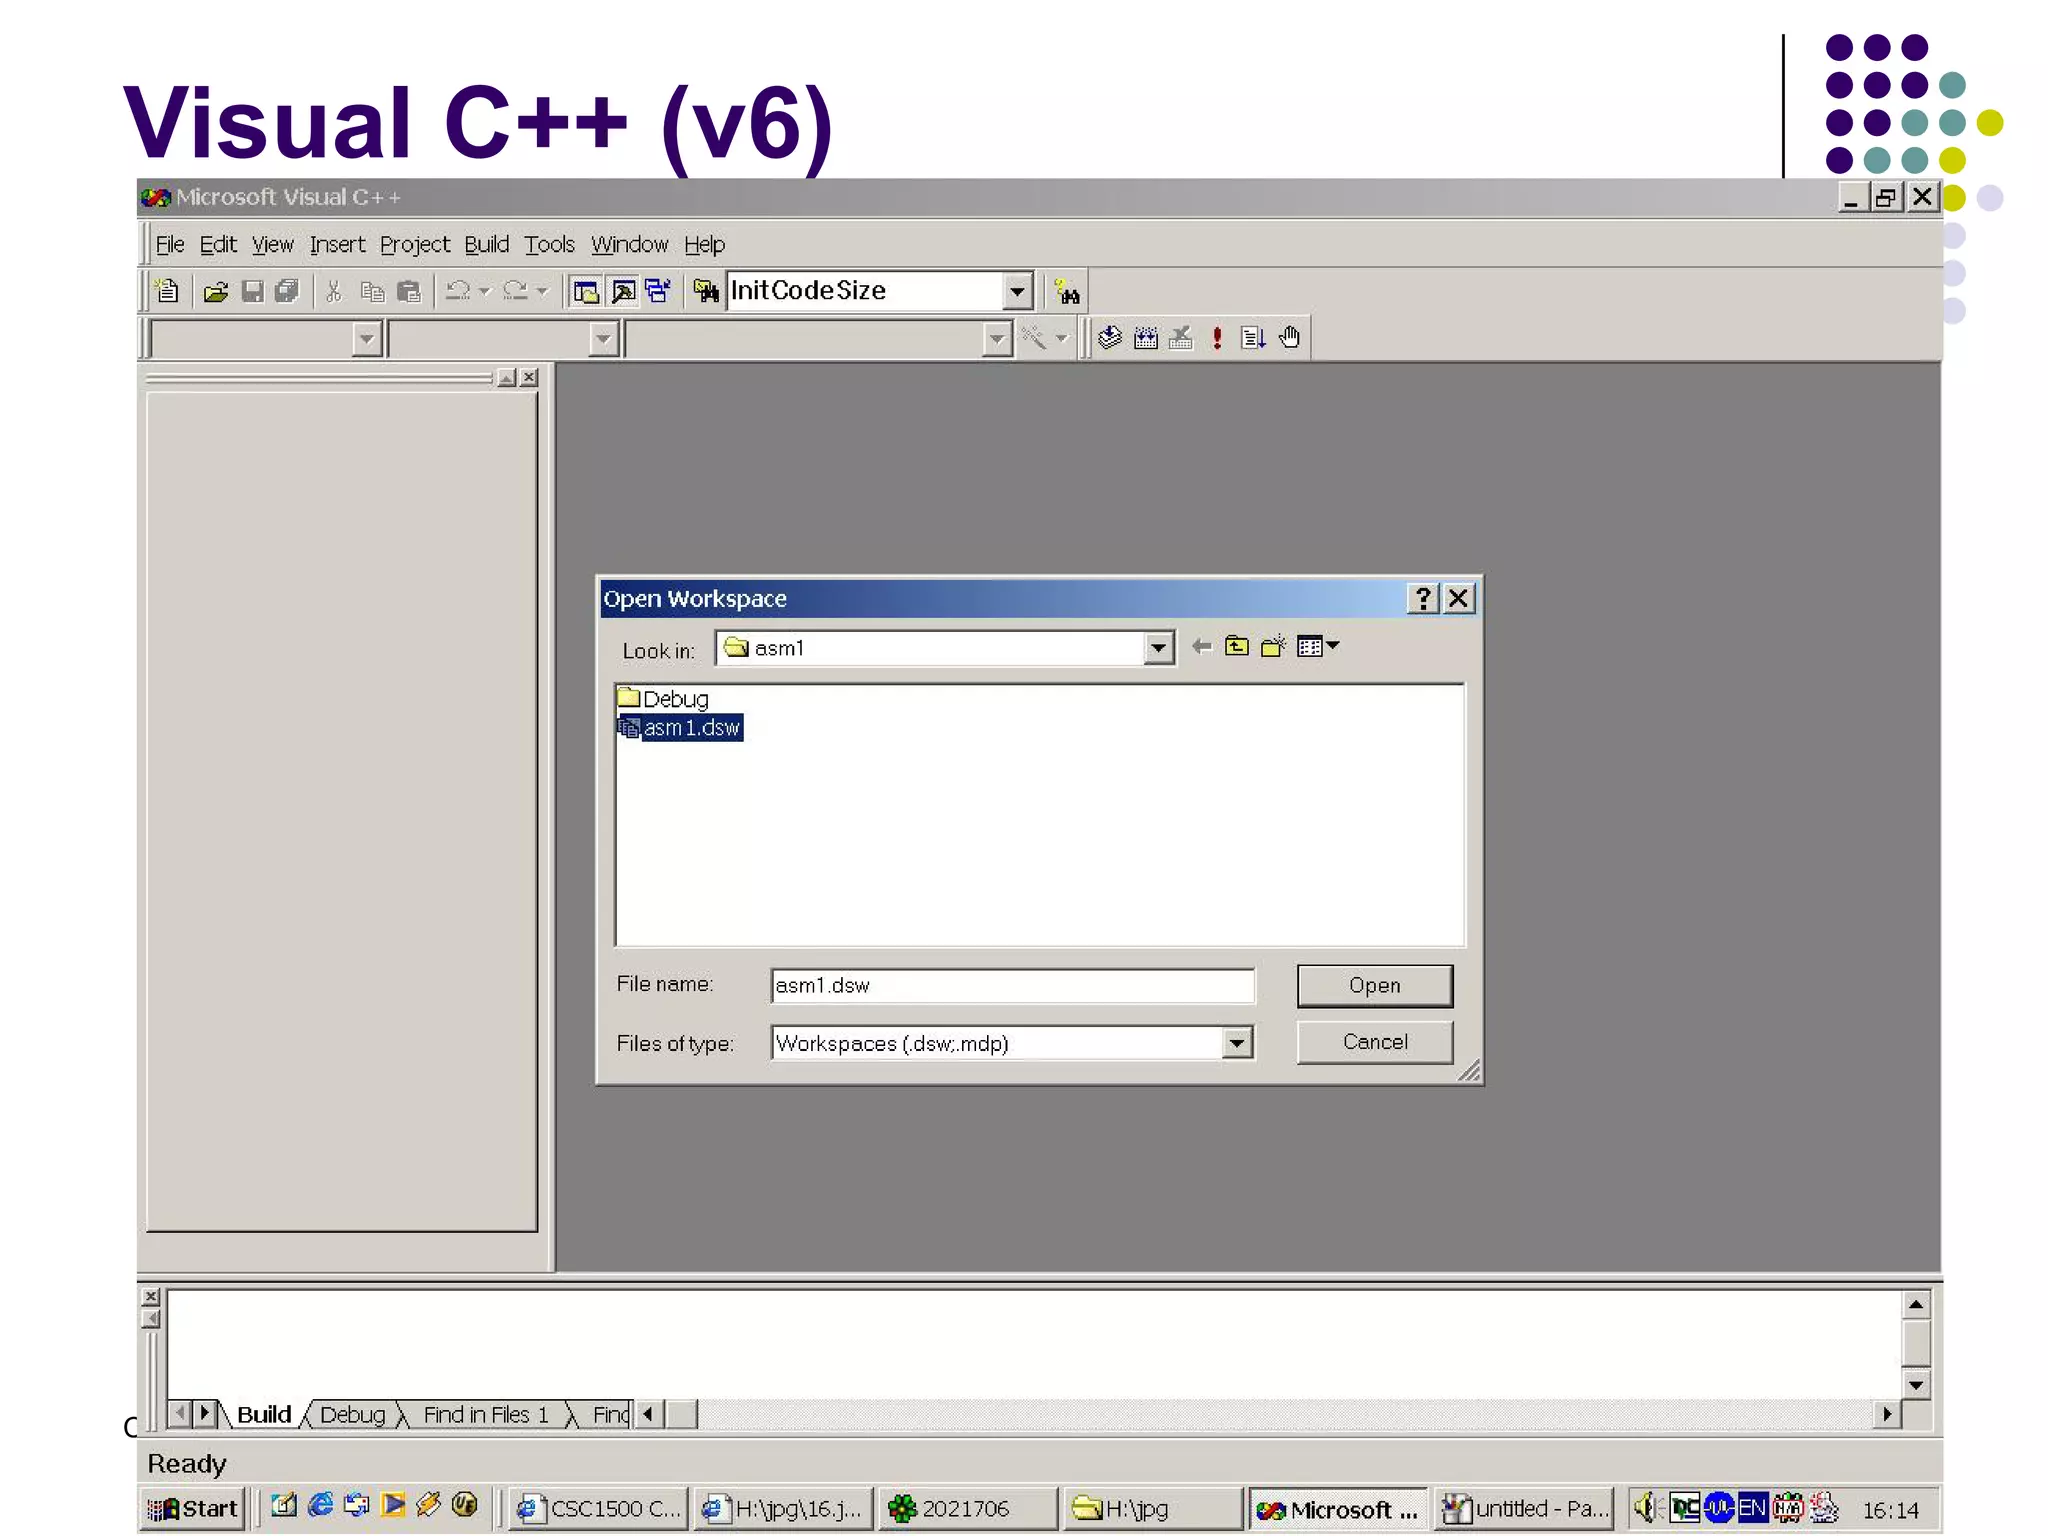Click the red exclamation Execute Program icon
The image size is (2048, 1536).
1217,337
